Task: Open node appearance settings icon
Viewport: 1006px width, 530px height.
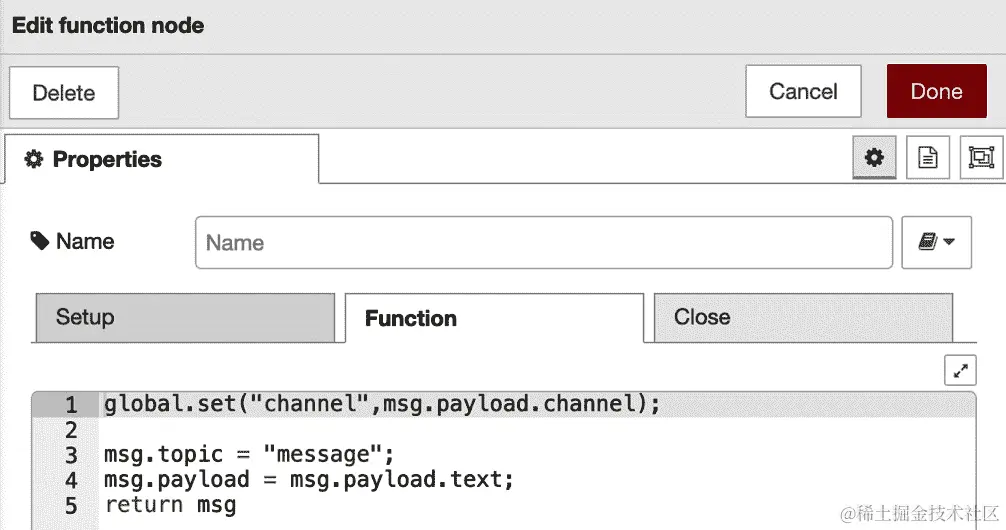Action: point(981,157)
